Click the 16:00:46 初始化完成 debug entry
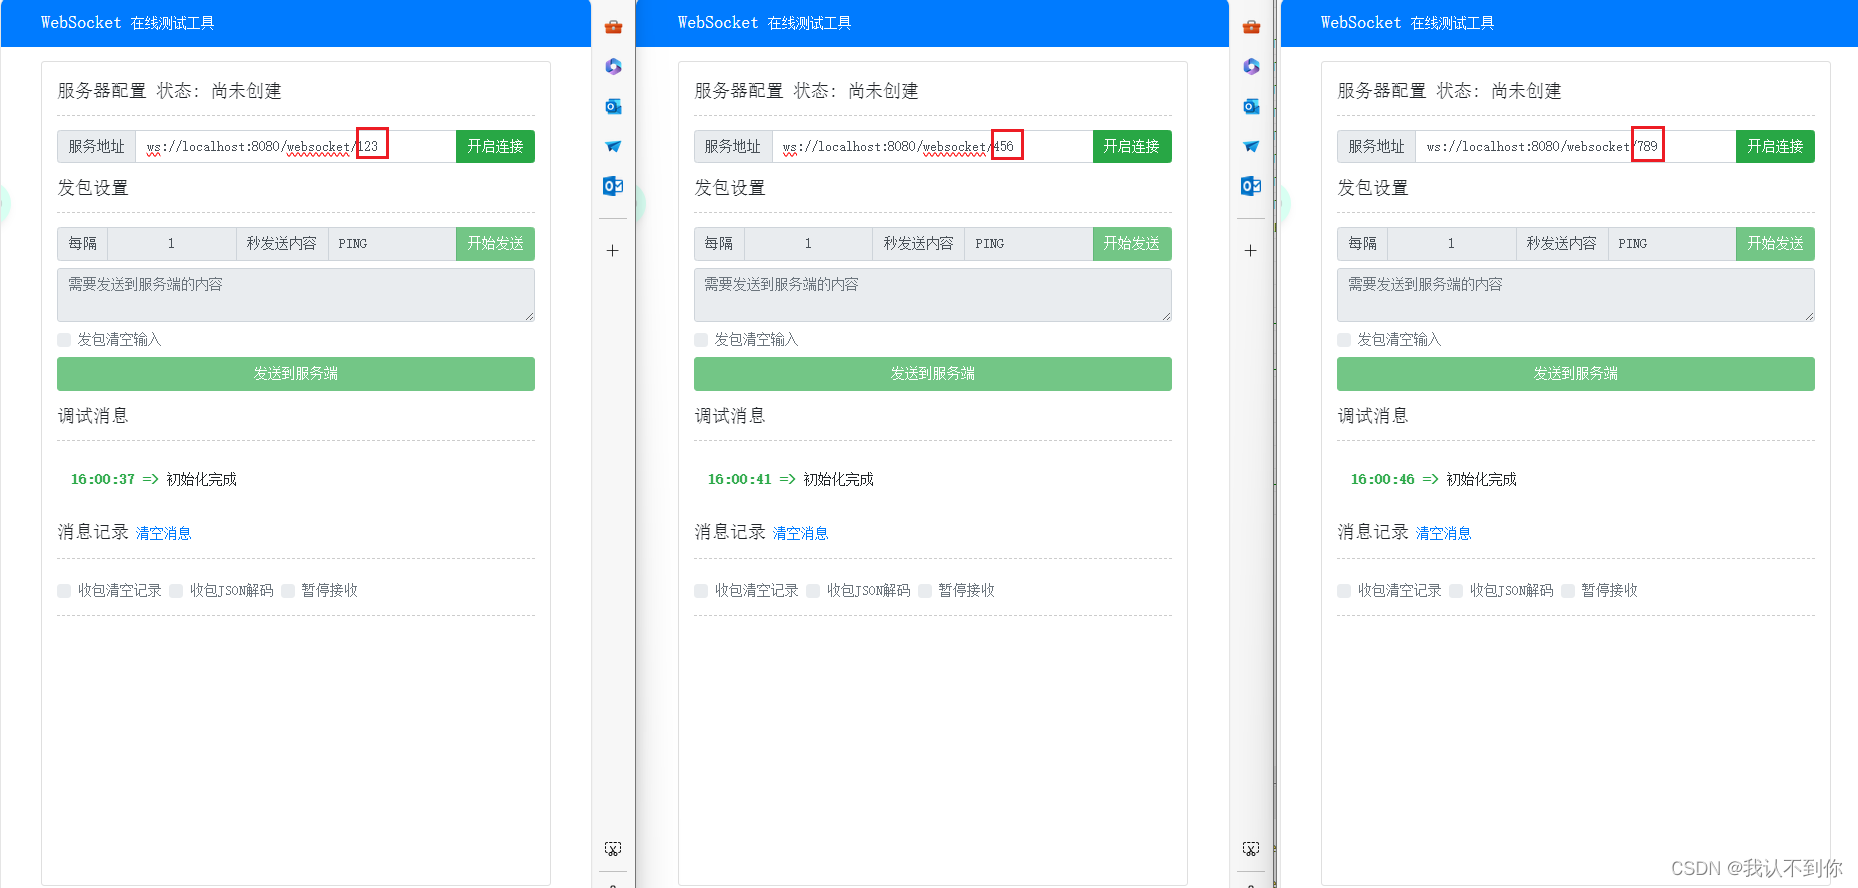Viewport: 1858px width, 888px height. (1434, 480)
